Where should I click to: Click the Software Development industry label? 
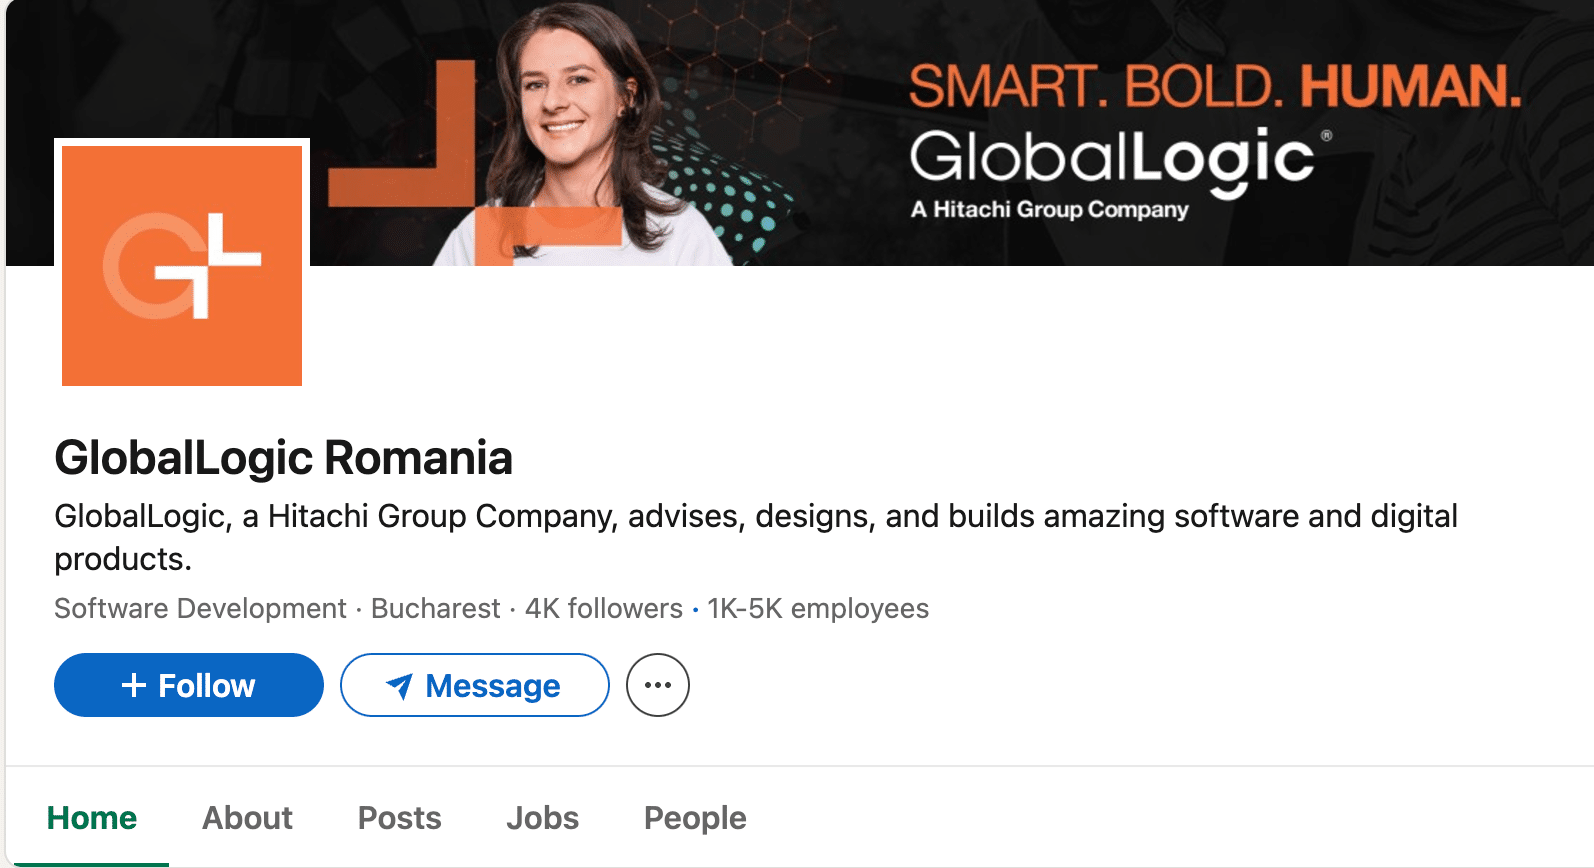(197, 608)
